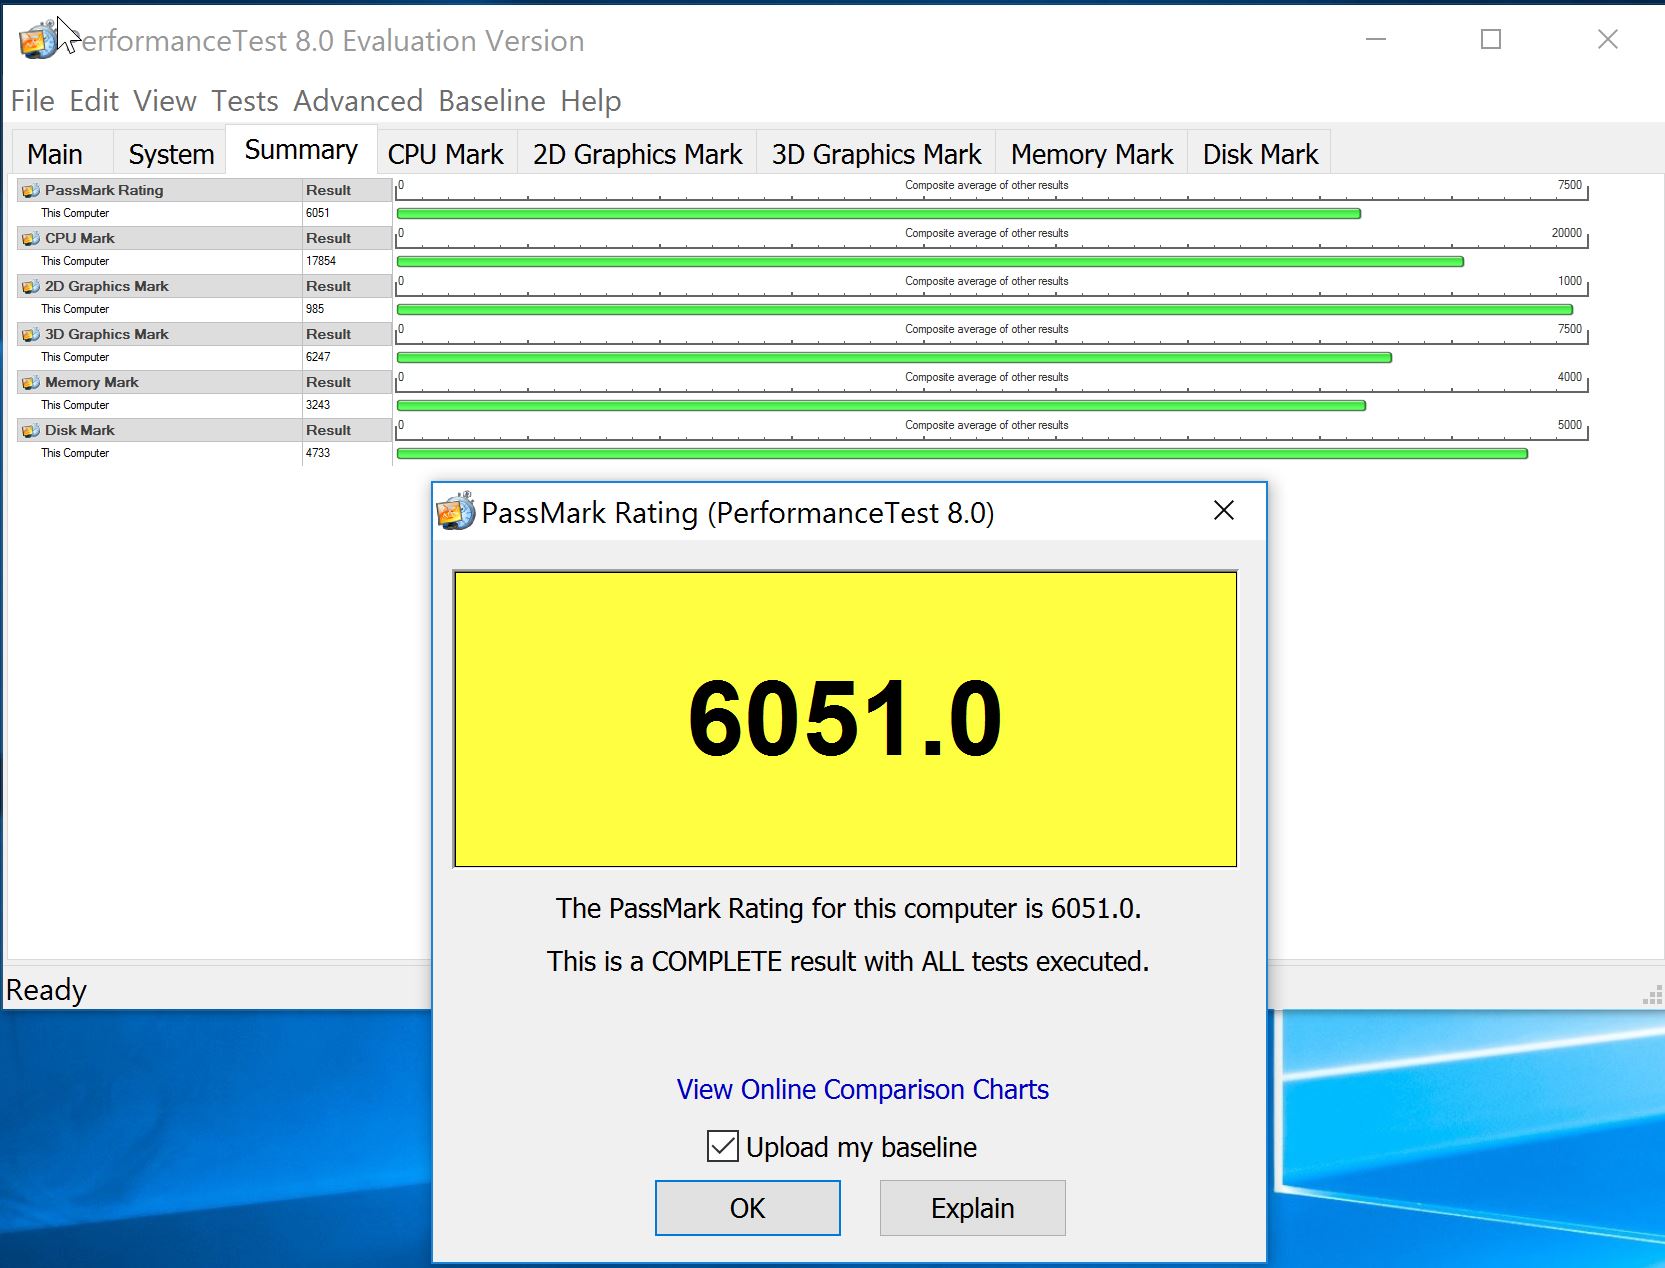Select the Memory Mark header label
The height and width of the screenshot is (1268, 1665).
point(91,382)
